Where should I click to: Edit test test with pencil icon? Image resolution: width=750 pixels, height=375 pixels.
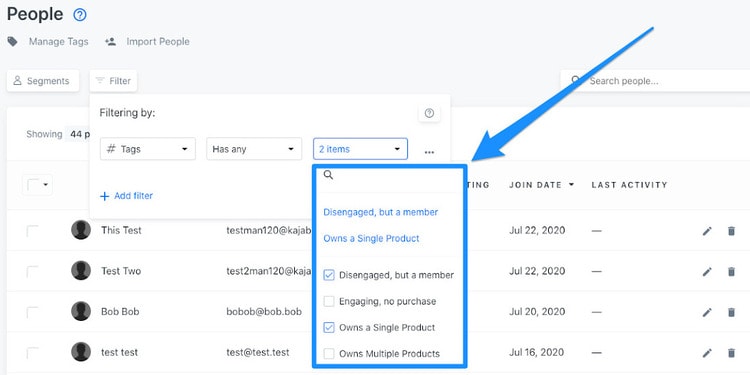(x=707, y=353)
